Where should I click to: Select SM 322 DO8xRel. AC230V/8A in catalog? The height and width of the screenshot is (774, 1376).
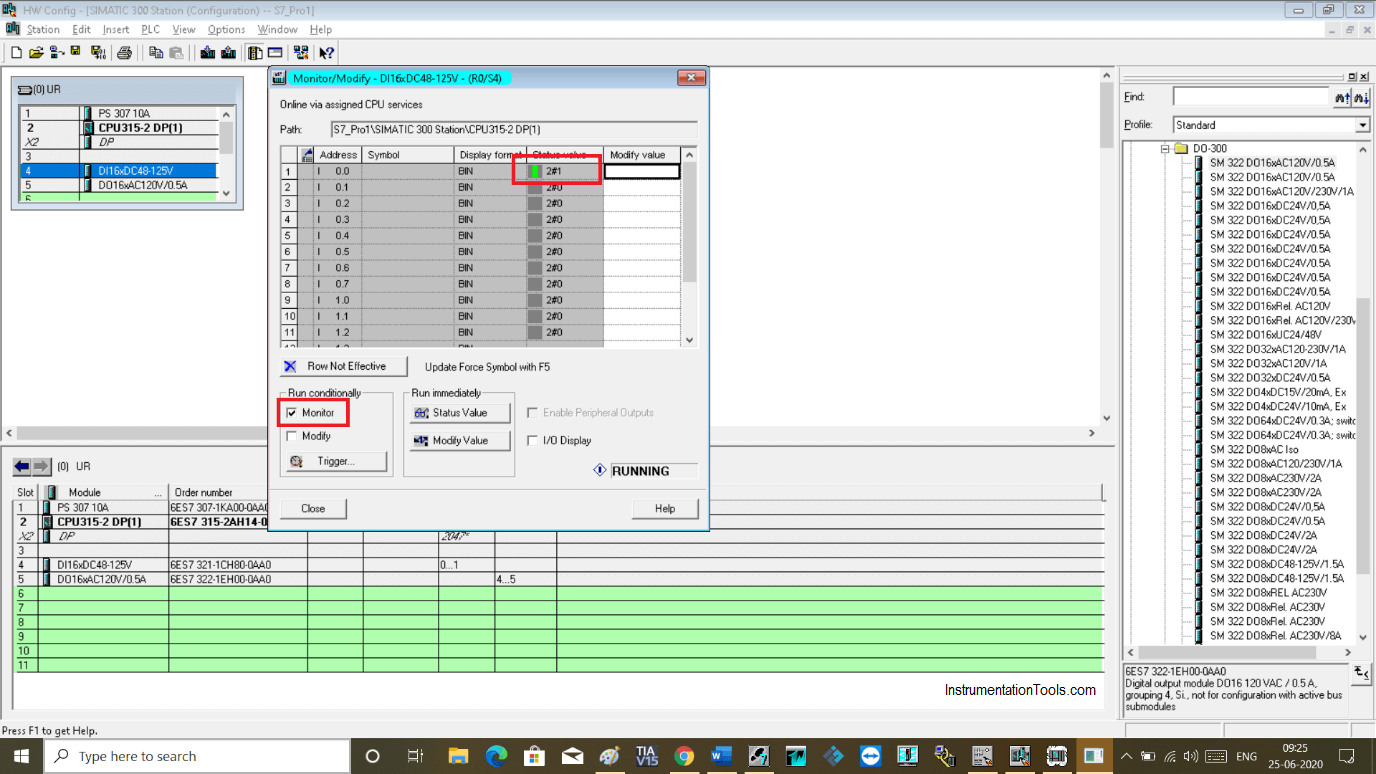1275,636
